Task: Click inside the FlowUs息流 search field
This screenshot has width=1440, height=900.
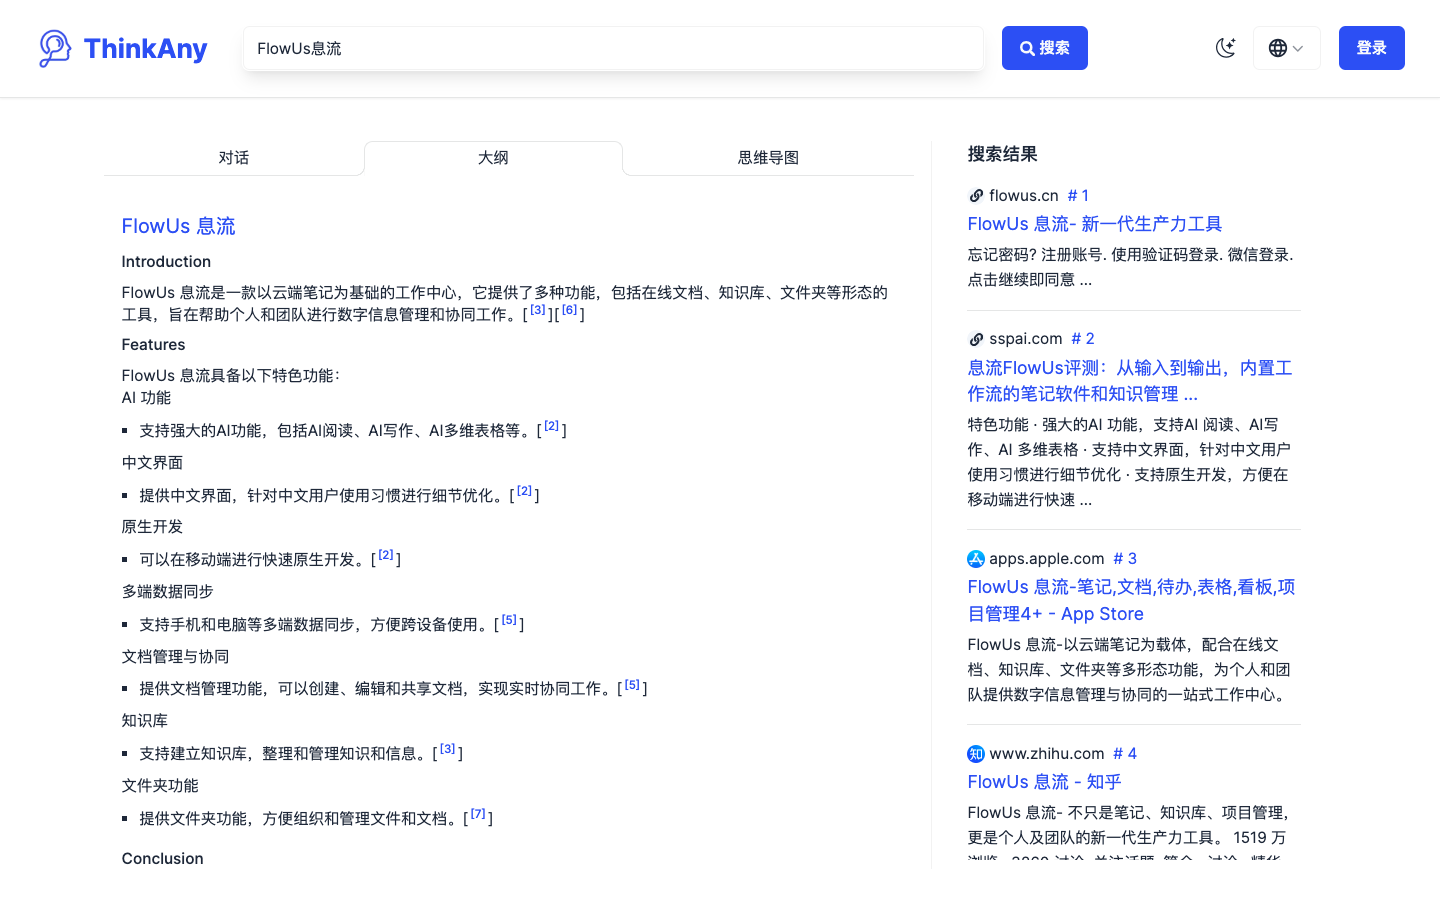Action: tap(613, 47)
